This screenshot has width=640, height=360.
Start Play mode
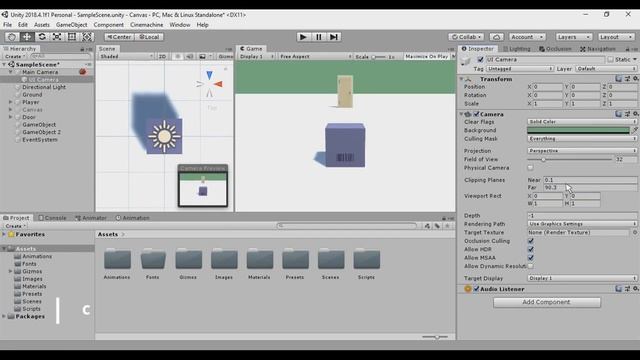coord(303,37)
